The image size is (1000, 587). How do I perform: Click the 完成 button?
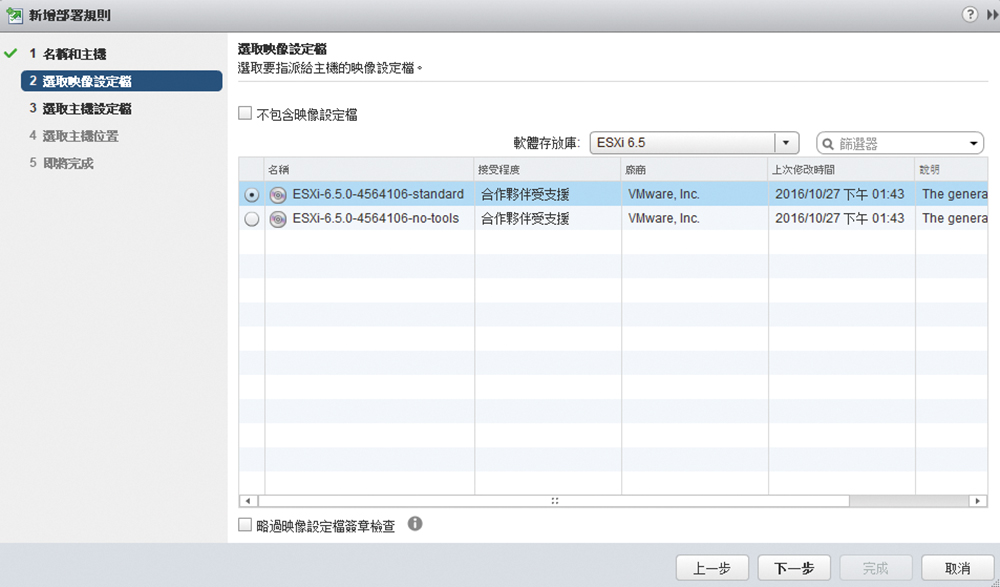(876, 568)
